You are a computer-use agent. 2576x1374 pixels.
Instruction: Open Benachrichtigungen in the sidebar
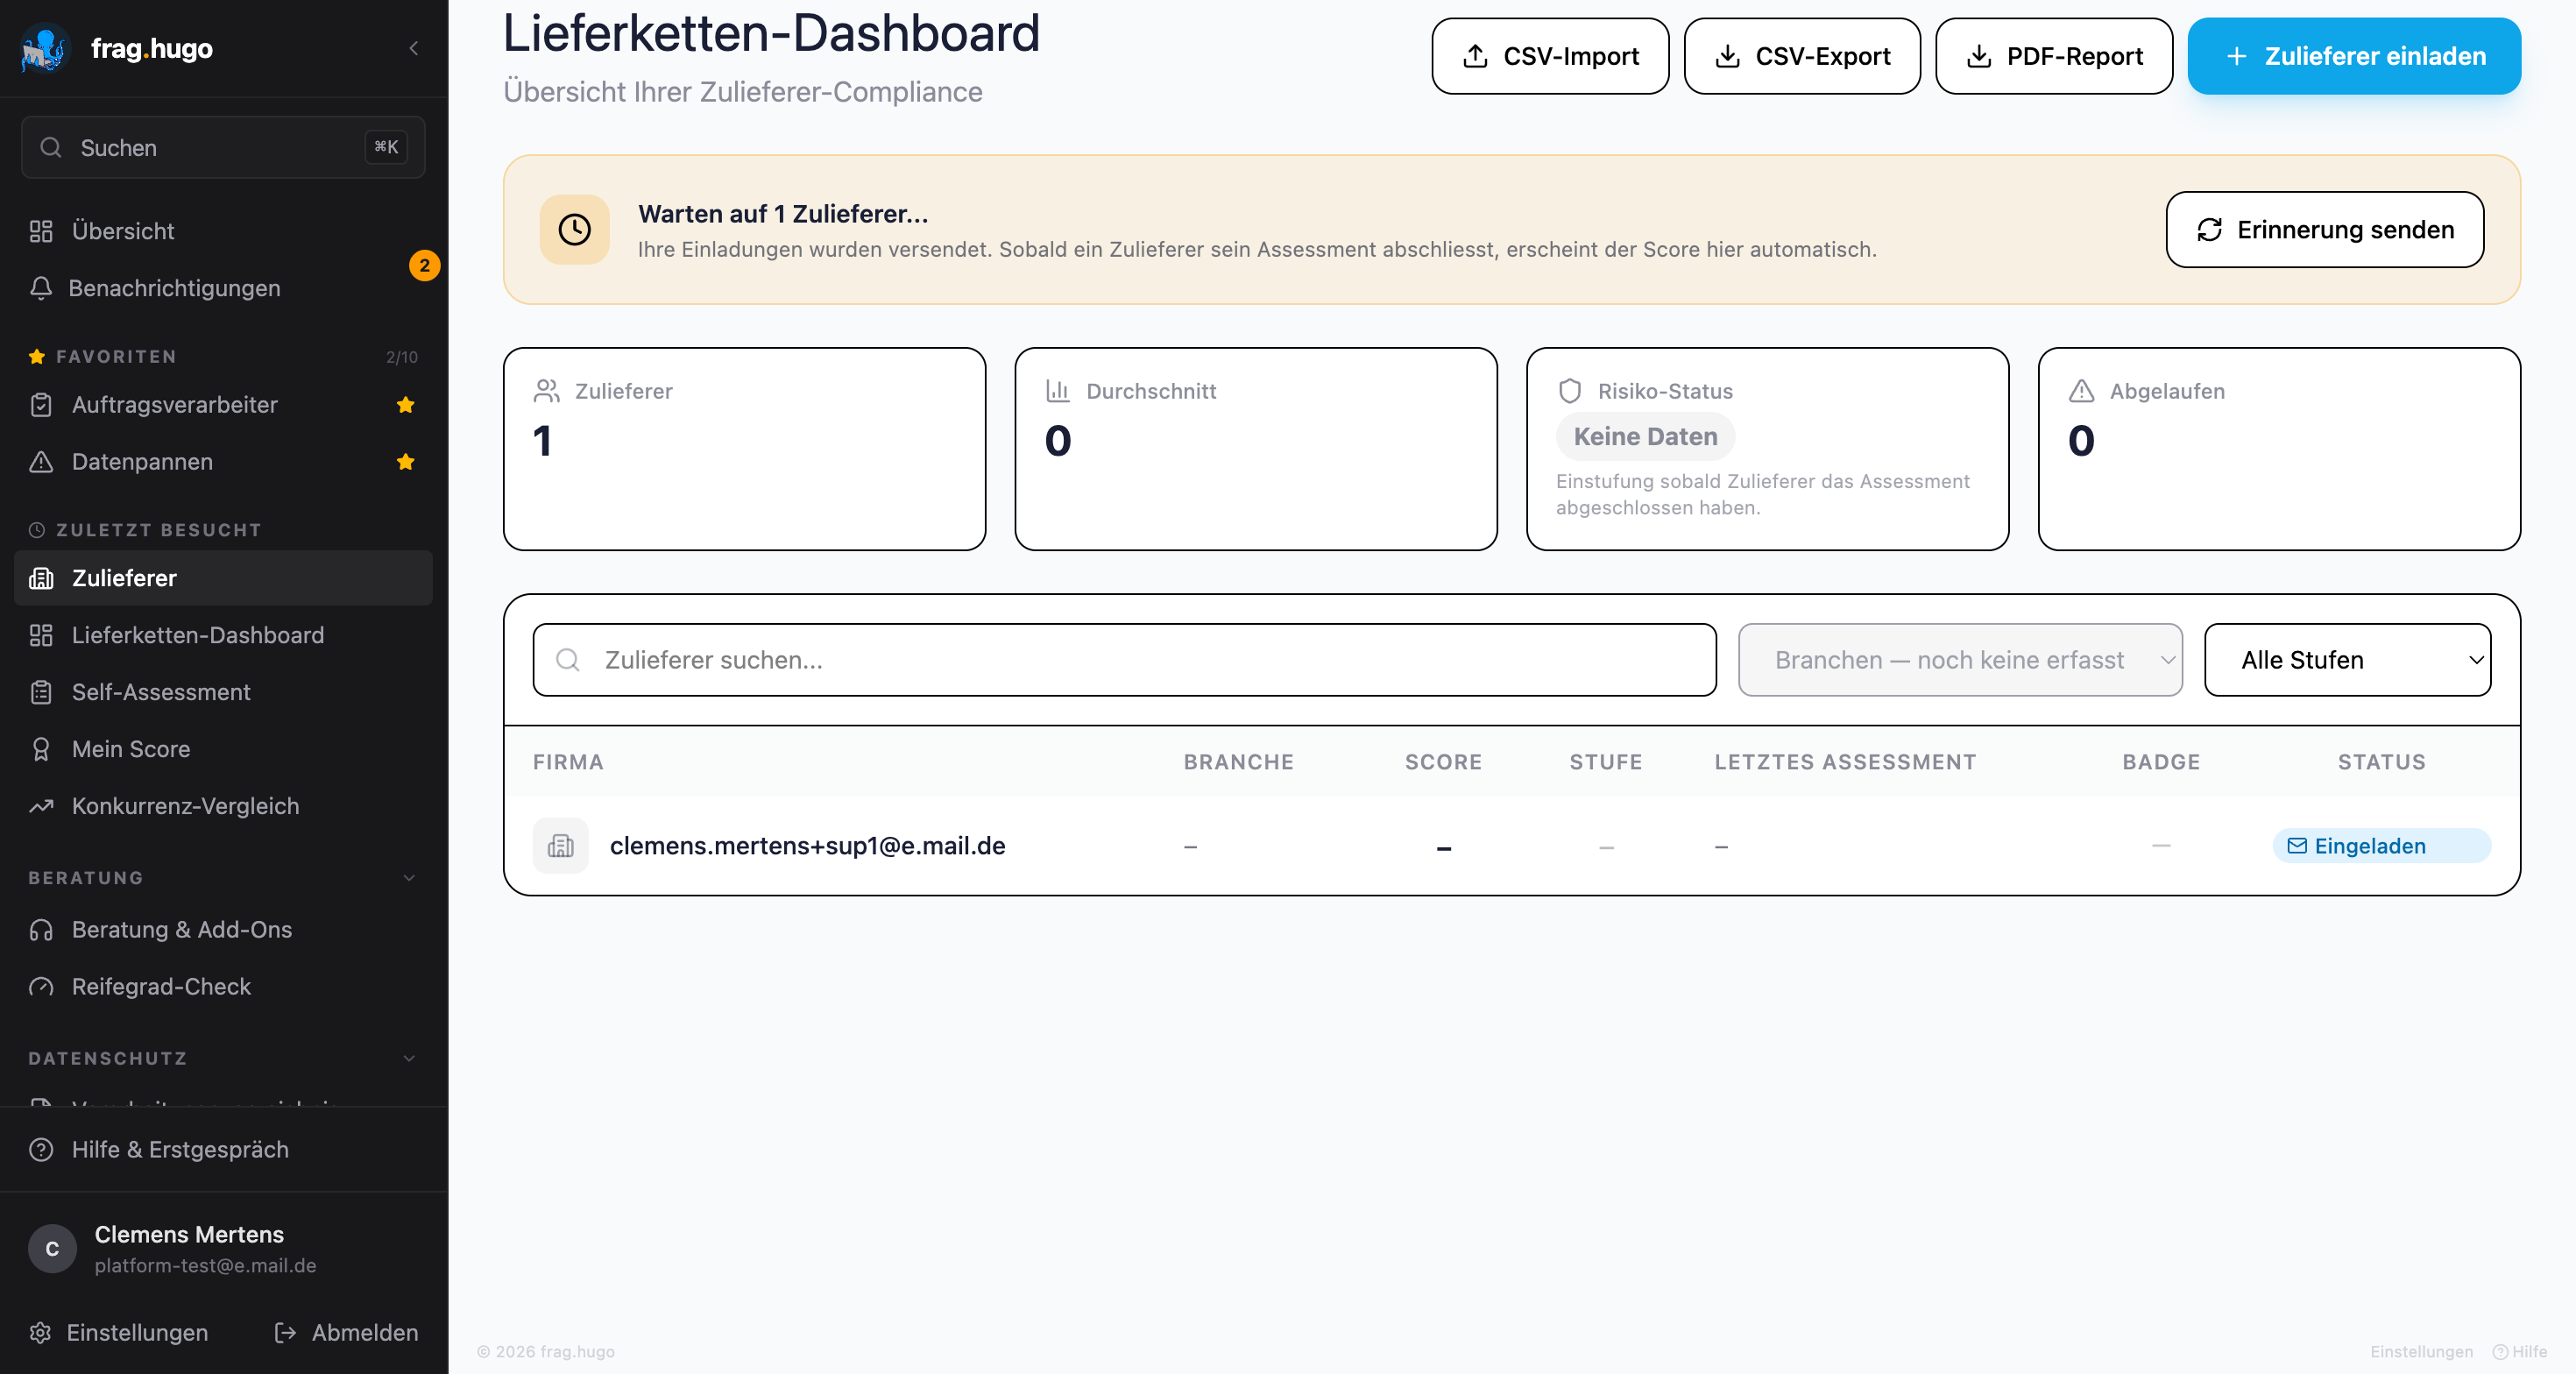[x=223, y=288]
